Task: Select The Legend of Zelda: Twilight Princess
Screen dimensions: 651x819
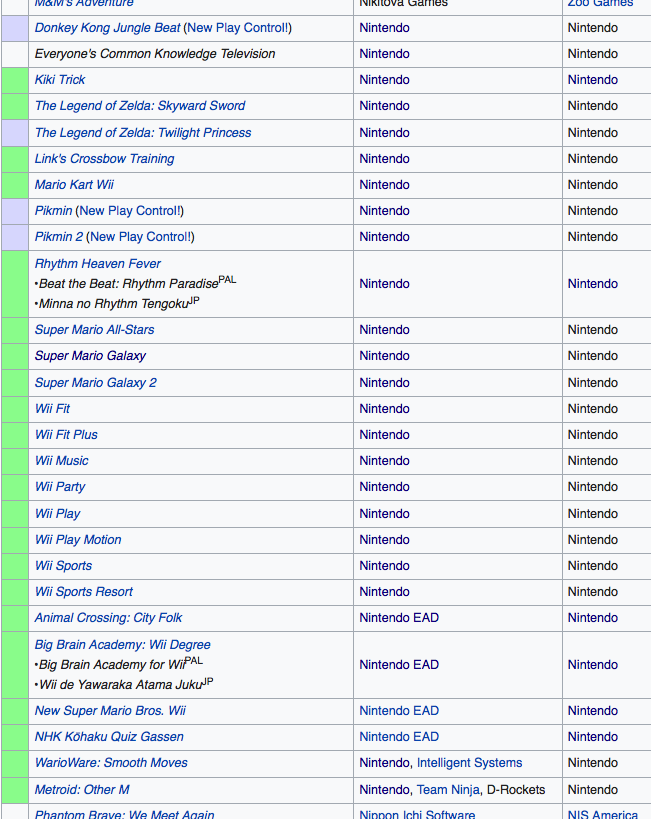Action: click(142, 133)
